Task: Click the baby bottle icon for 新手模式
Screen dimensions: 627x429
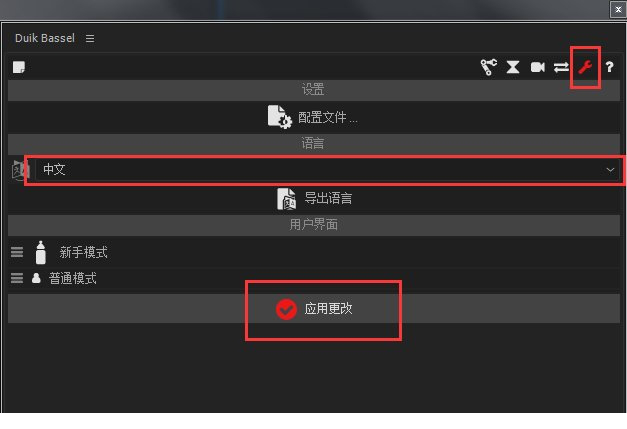Action: 40,252
